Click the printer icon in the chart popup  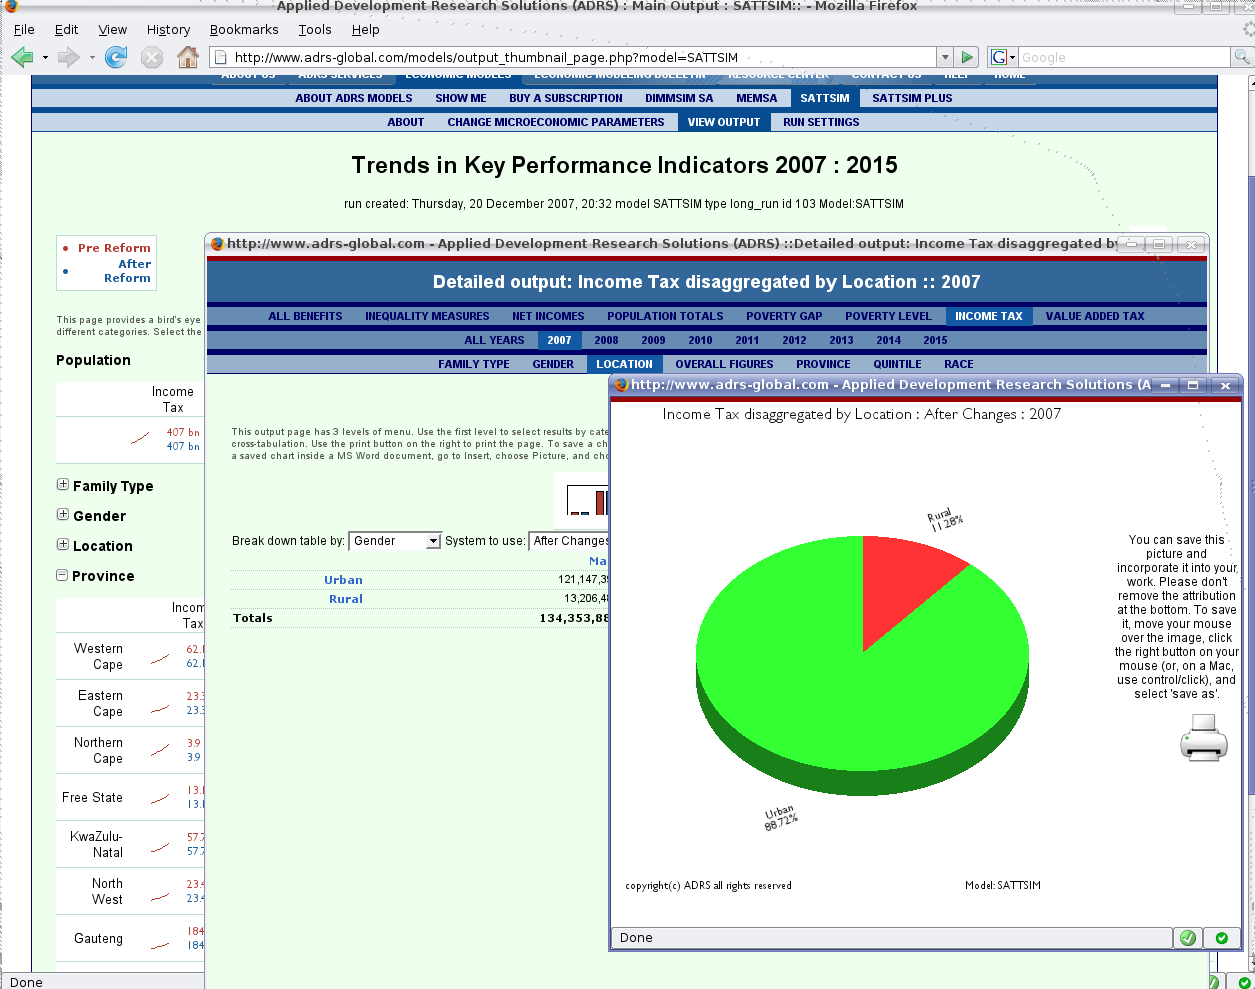(1202, 740)
